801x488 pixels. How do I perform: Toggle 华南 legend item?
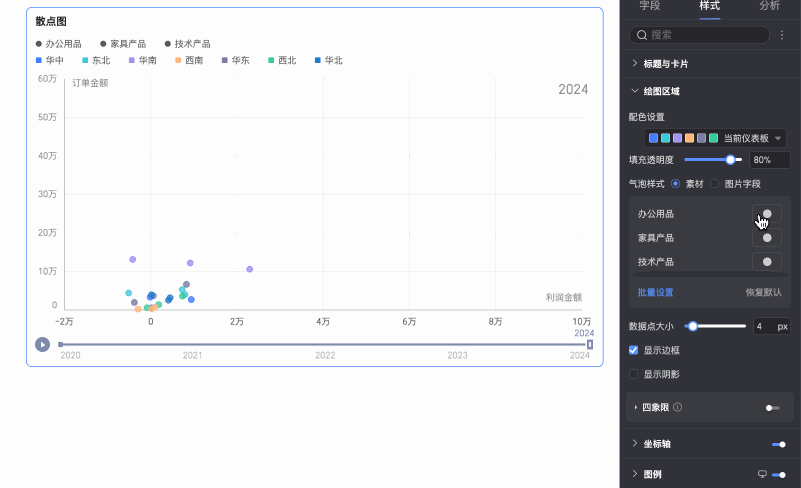(x=143, y=60)
